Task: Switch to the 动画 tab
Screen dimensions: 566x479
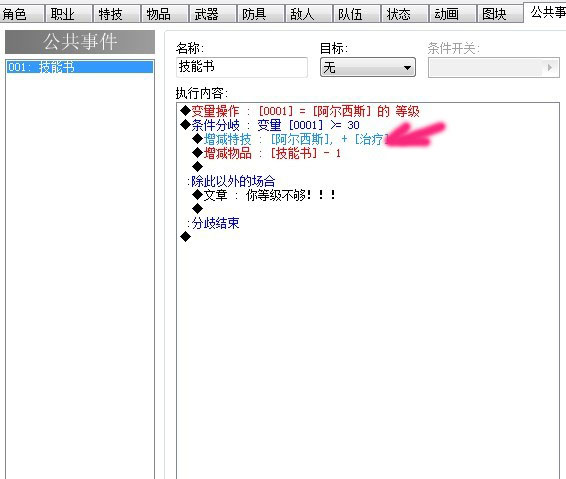Action: [x=452, y=14]
